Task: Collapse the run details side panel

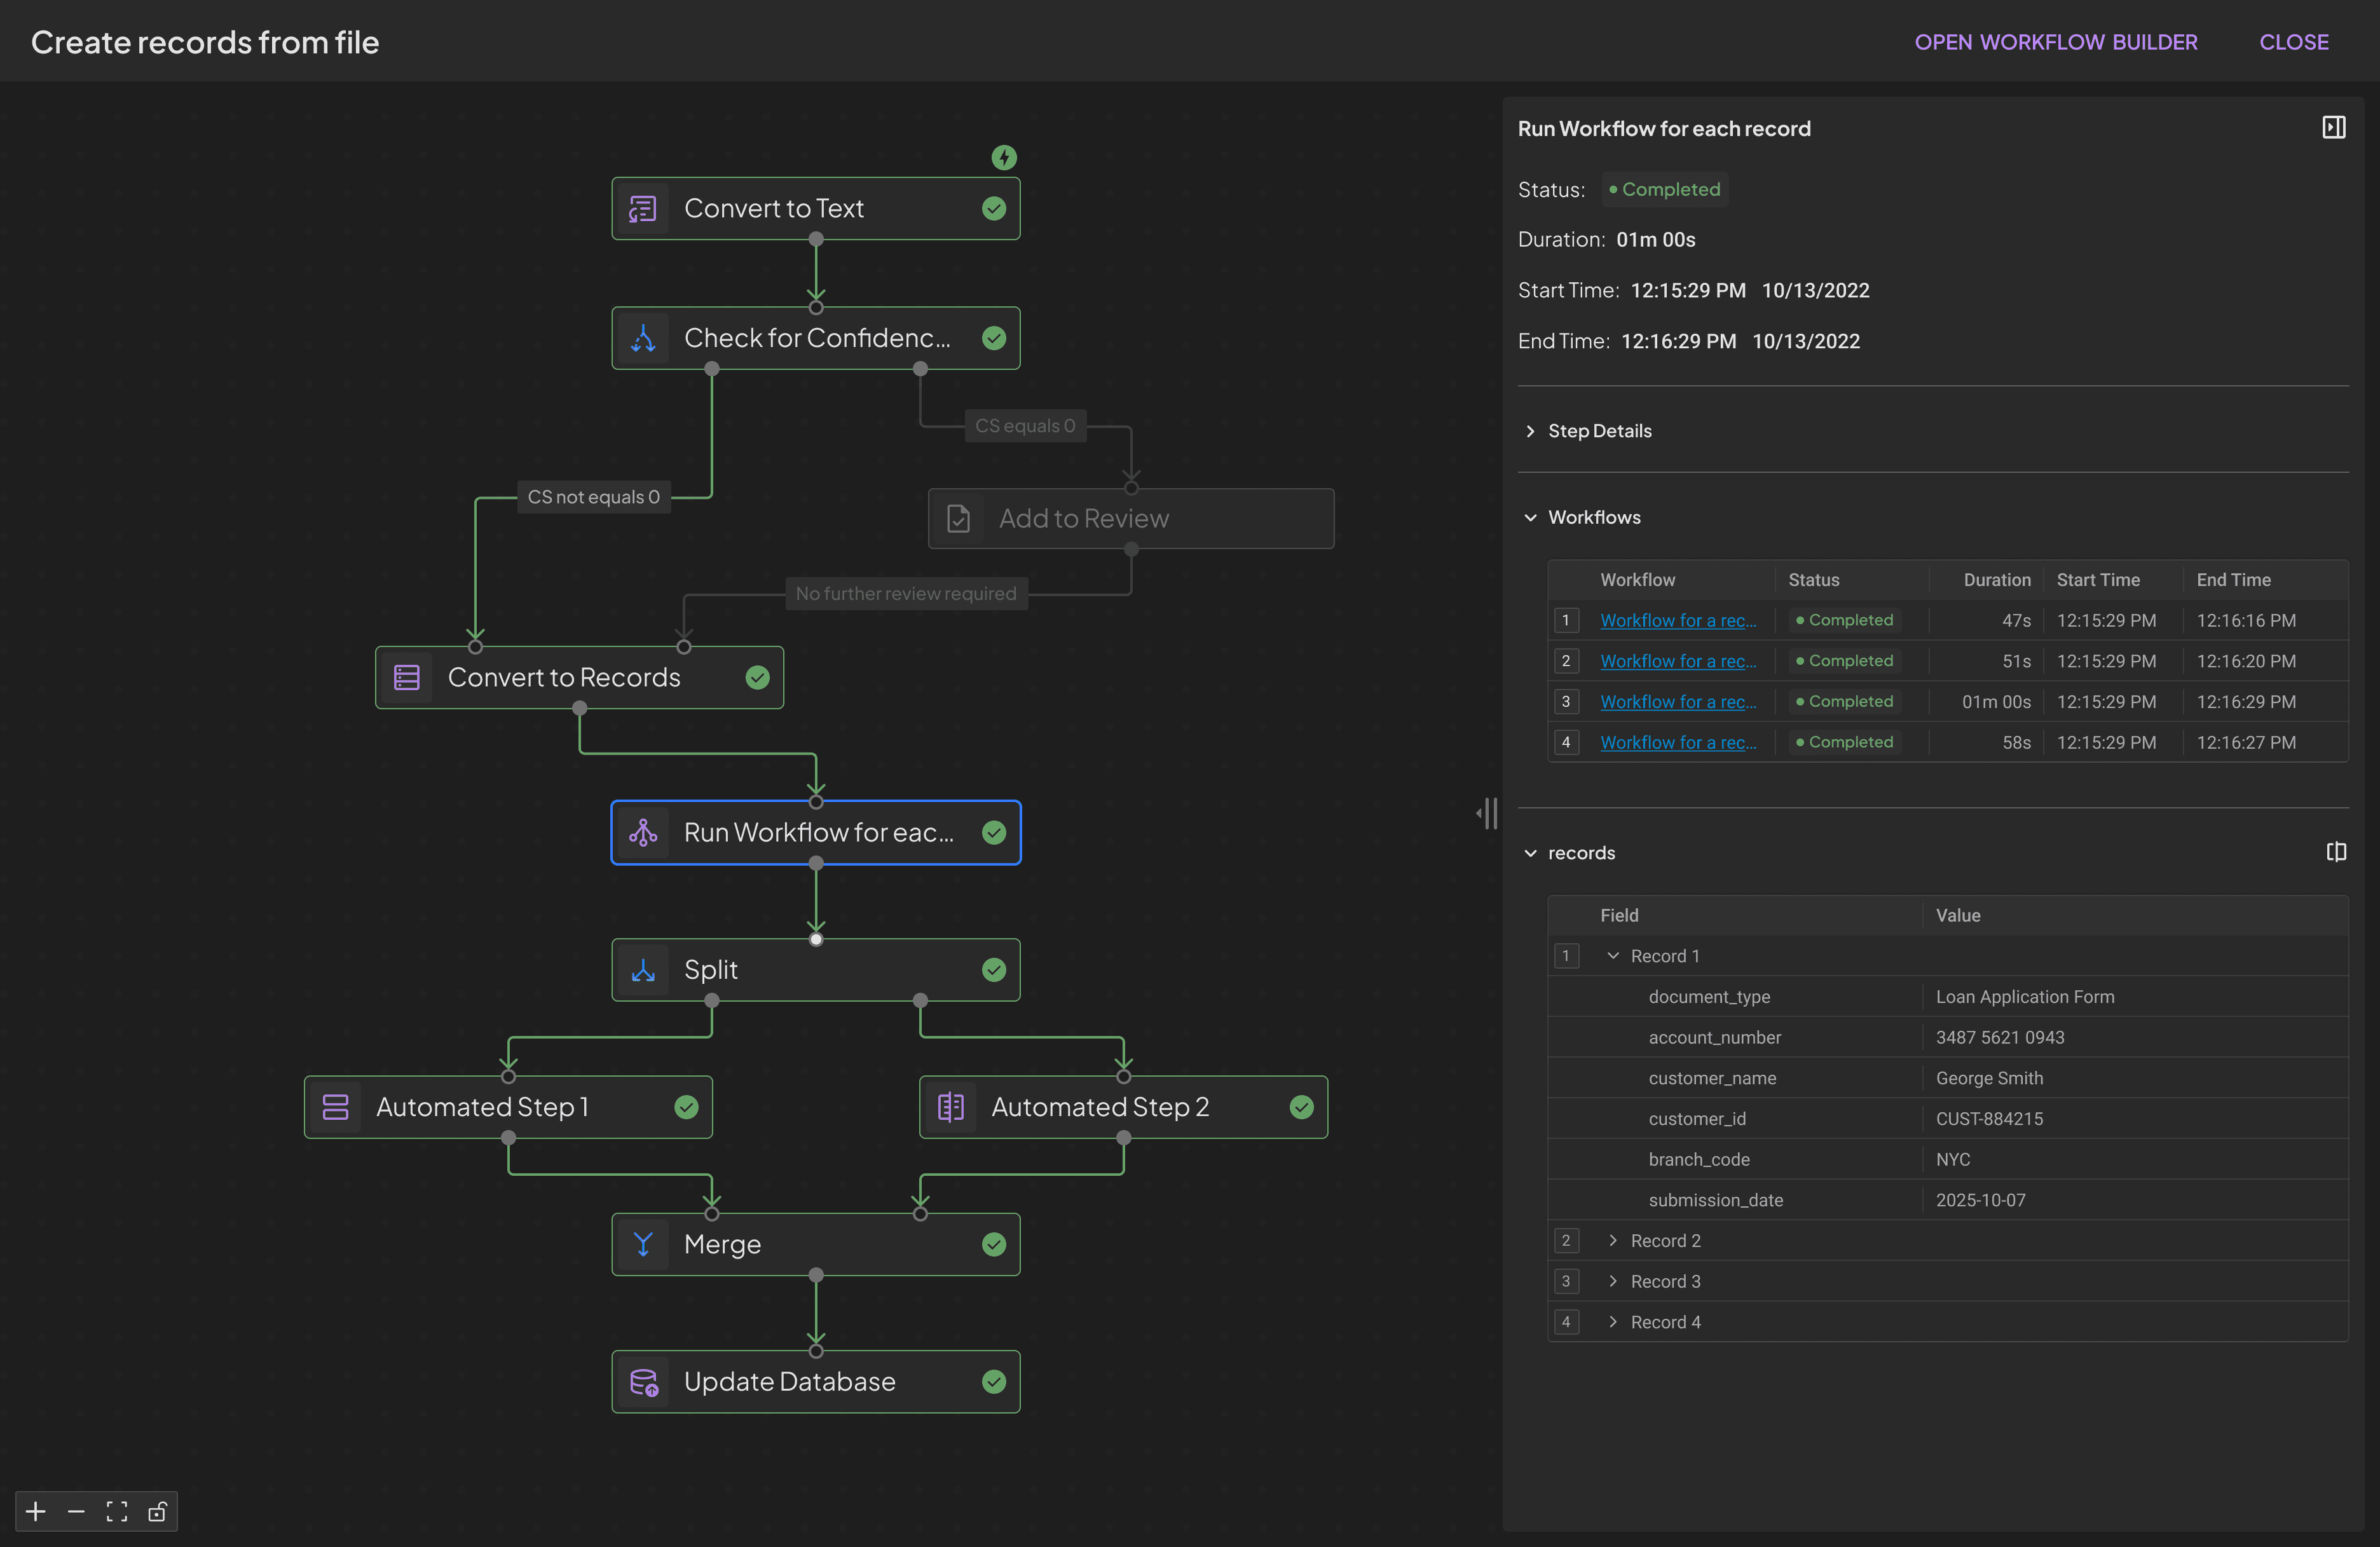Action: [2334, 127]
